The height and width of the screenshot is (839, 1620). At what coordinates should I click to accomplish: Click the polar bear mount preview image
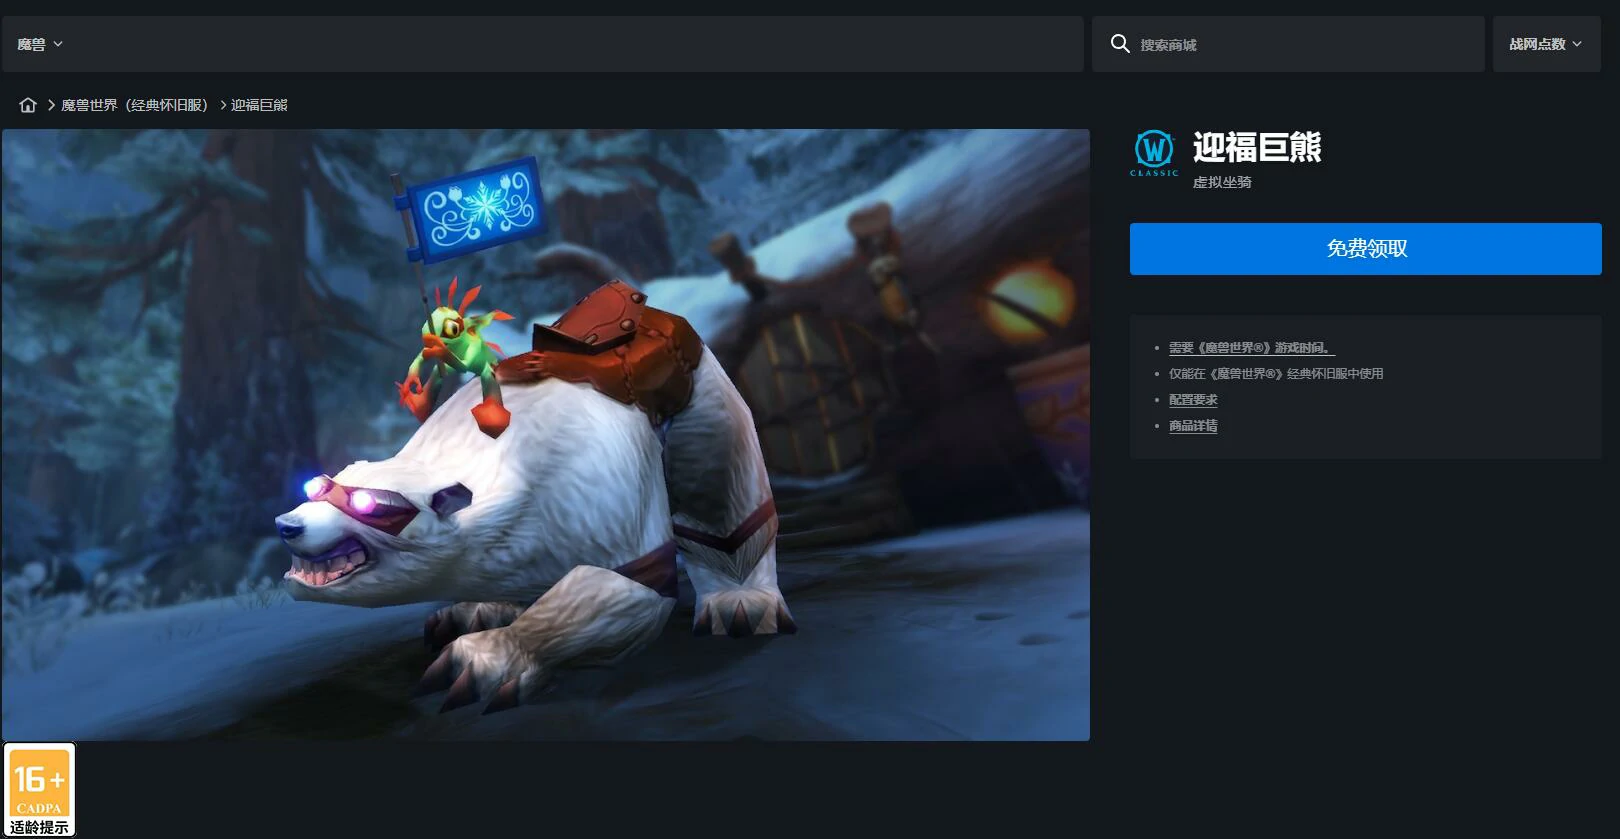(546, 435)
